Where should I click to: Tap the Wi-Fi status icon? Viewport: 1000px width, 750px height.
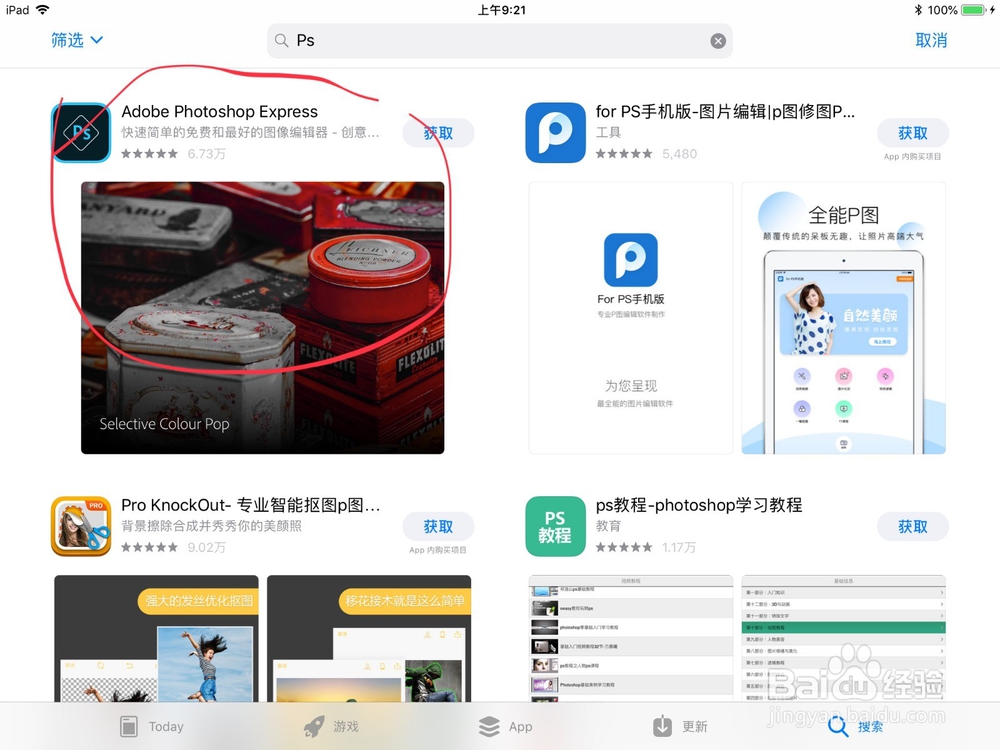tap(43, 10)
